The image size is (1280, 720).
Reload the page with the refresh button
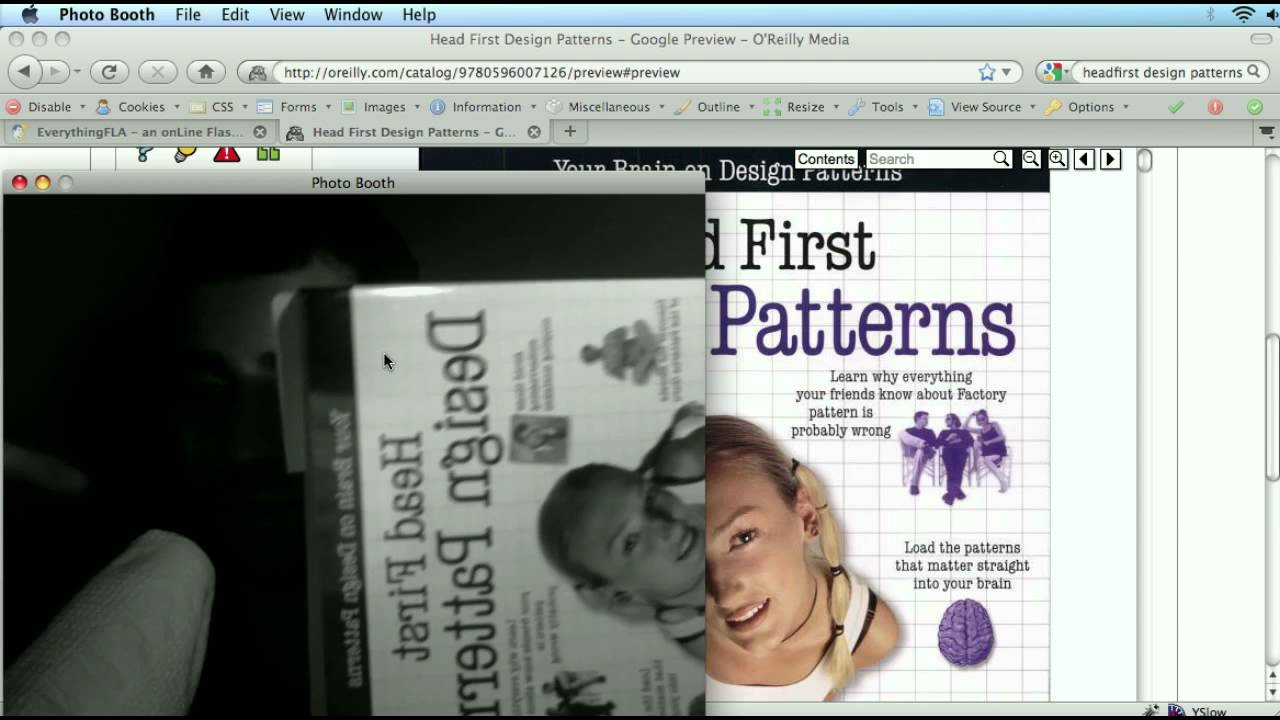109,72
